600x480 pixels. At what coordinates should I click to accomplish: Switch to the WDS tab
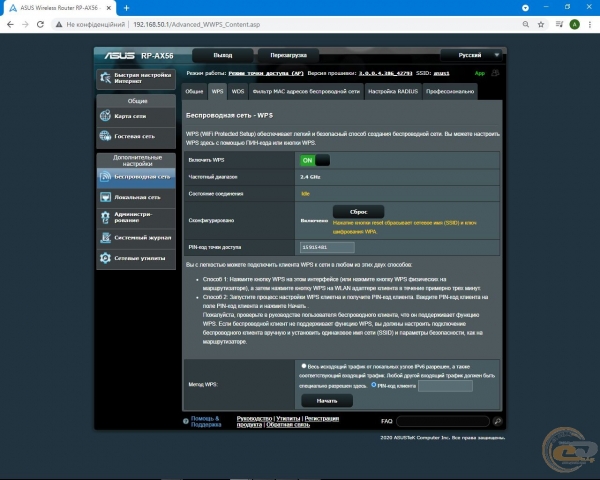238,91
